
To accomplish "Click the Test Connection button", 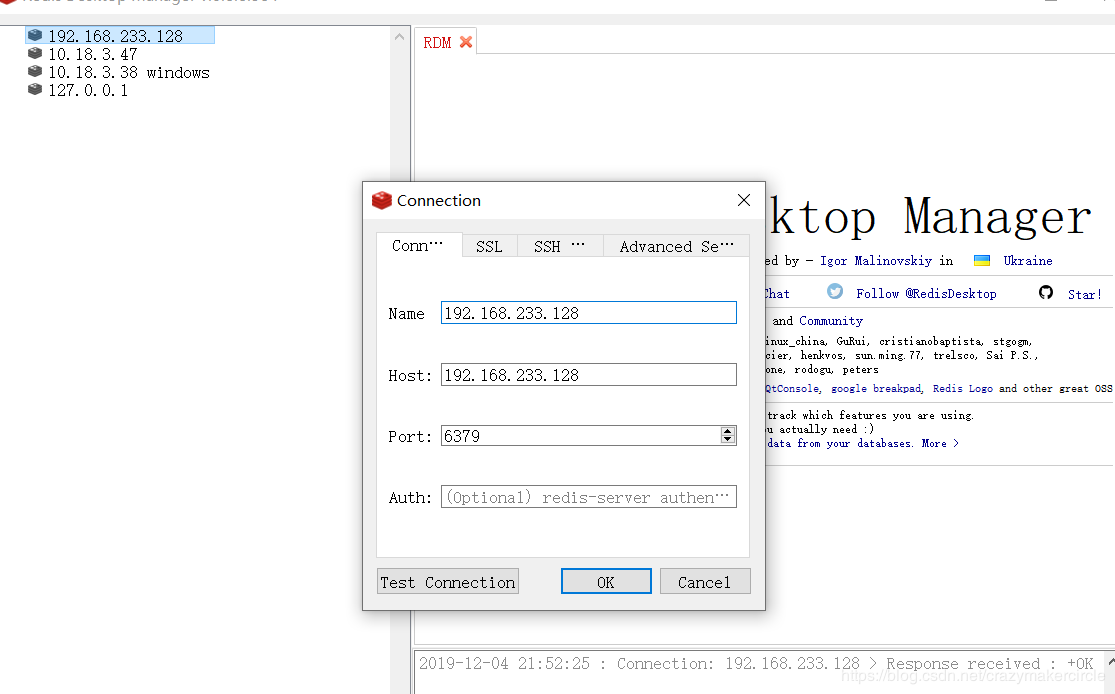I will click(447, 582).
